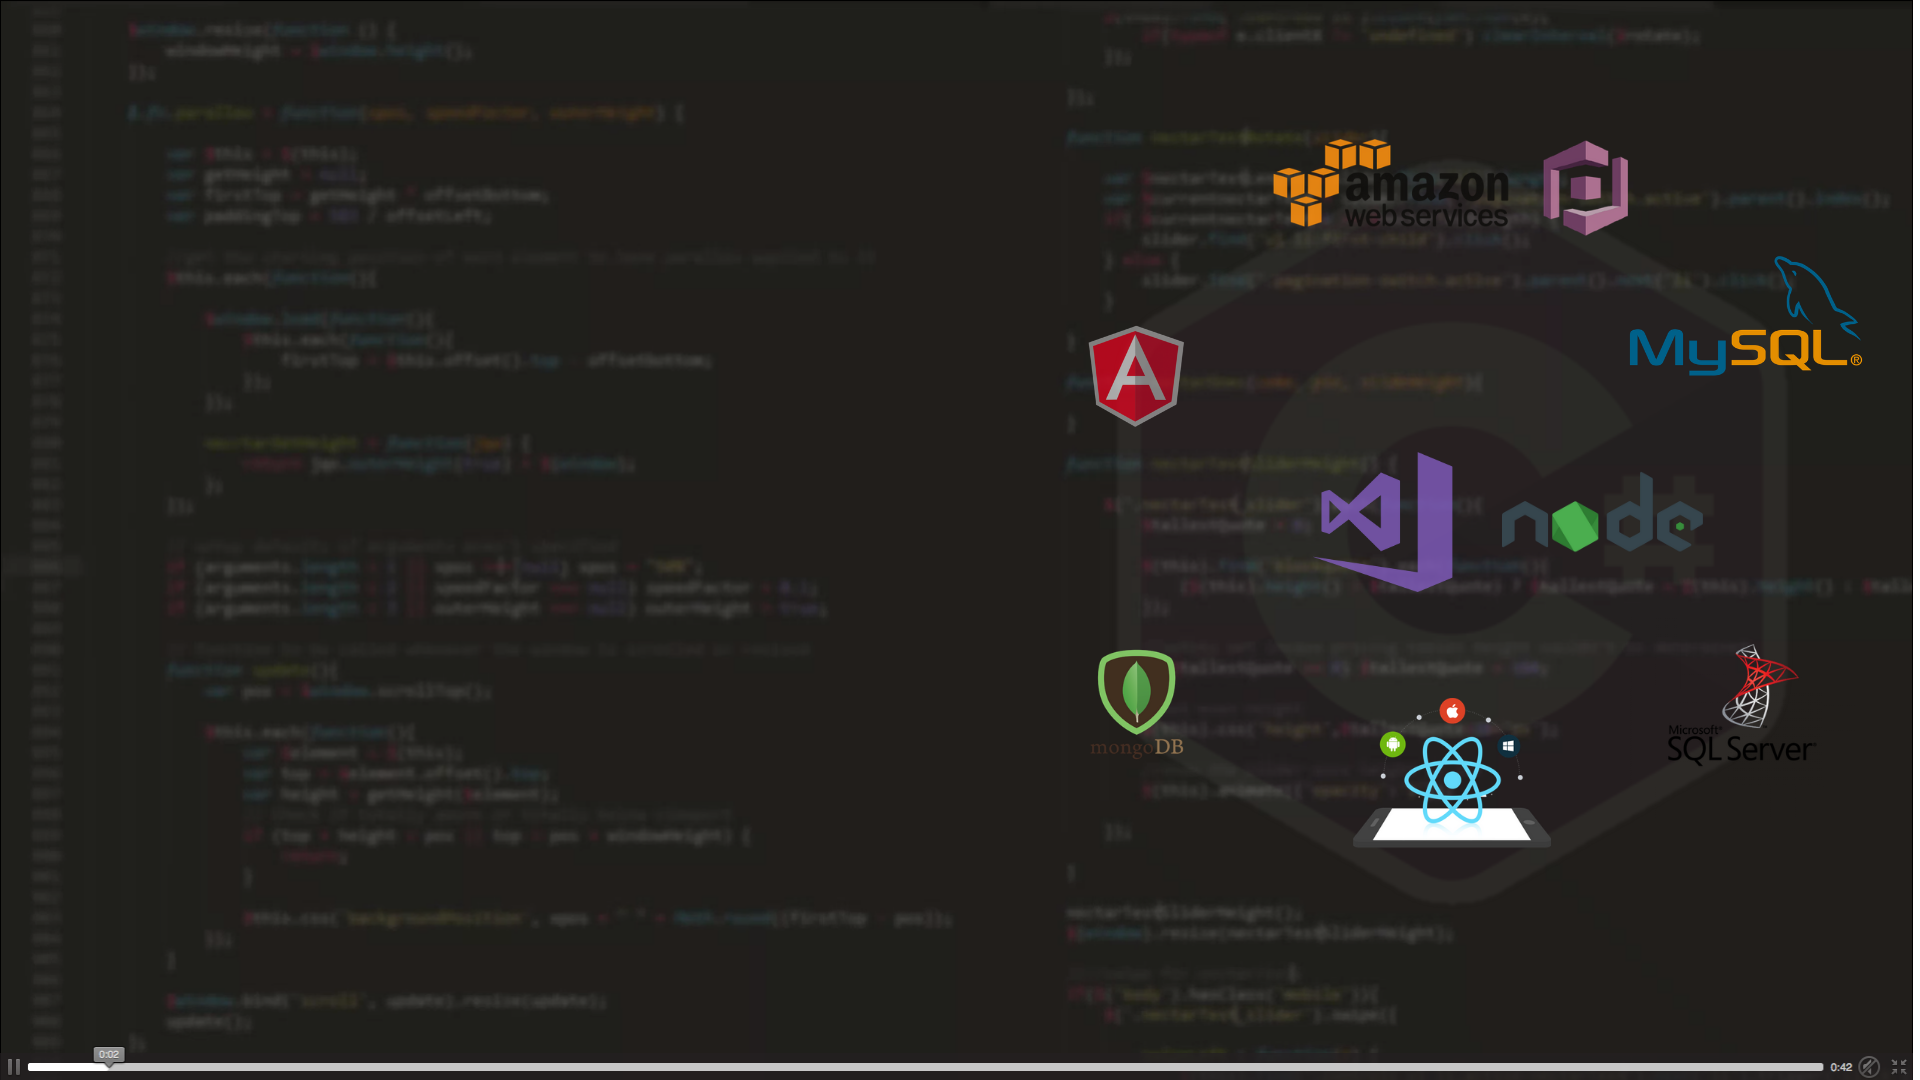This screenshot has height=1080, width=1920.
Task: Click the purple cube logo beside AWS
Action: [x=1586, y=188]
